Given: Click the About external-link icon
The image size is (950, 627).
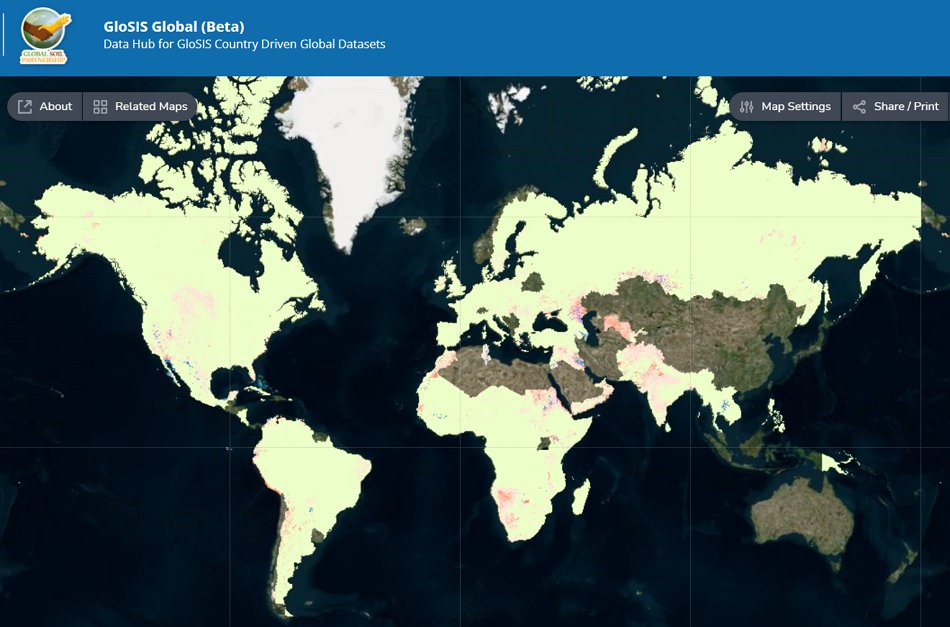Looking at the screenshot, I should pyautogui.click(x=25, y=107).
